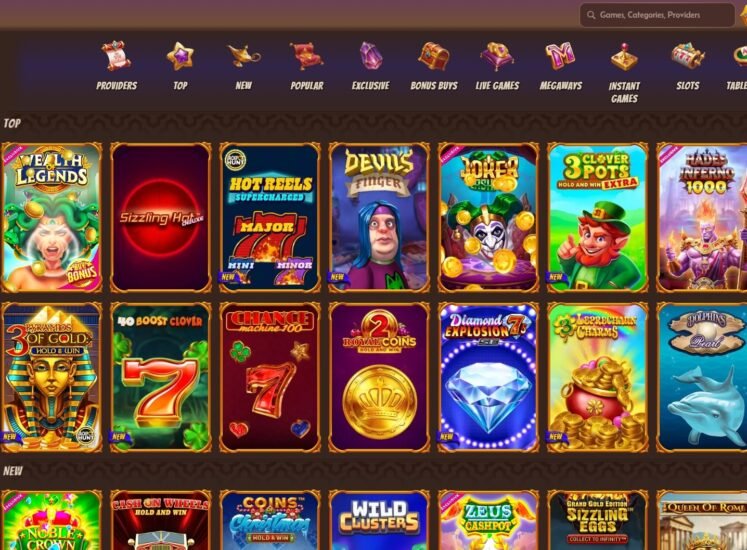Screen dimensions: 747x550
Task: Open the Dolphin's Pearl game tile
Action: point(702,377)
